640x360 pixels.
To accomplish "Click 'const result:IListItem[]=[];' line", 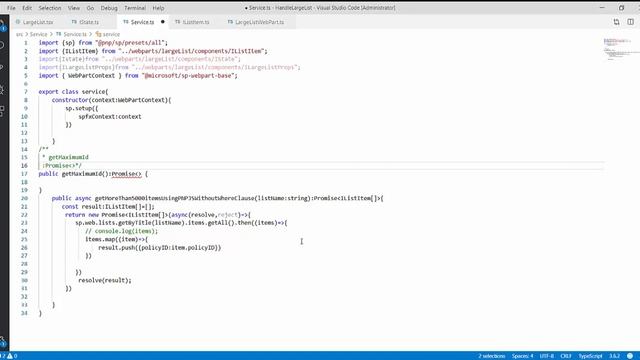I will coord(108,207).
